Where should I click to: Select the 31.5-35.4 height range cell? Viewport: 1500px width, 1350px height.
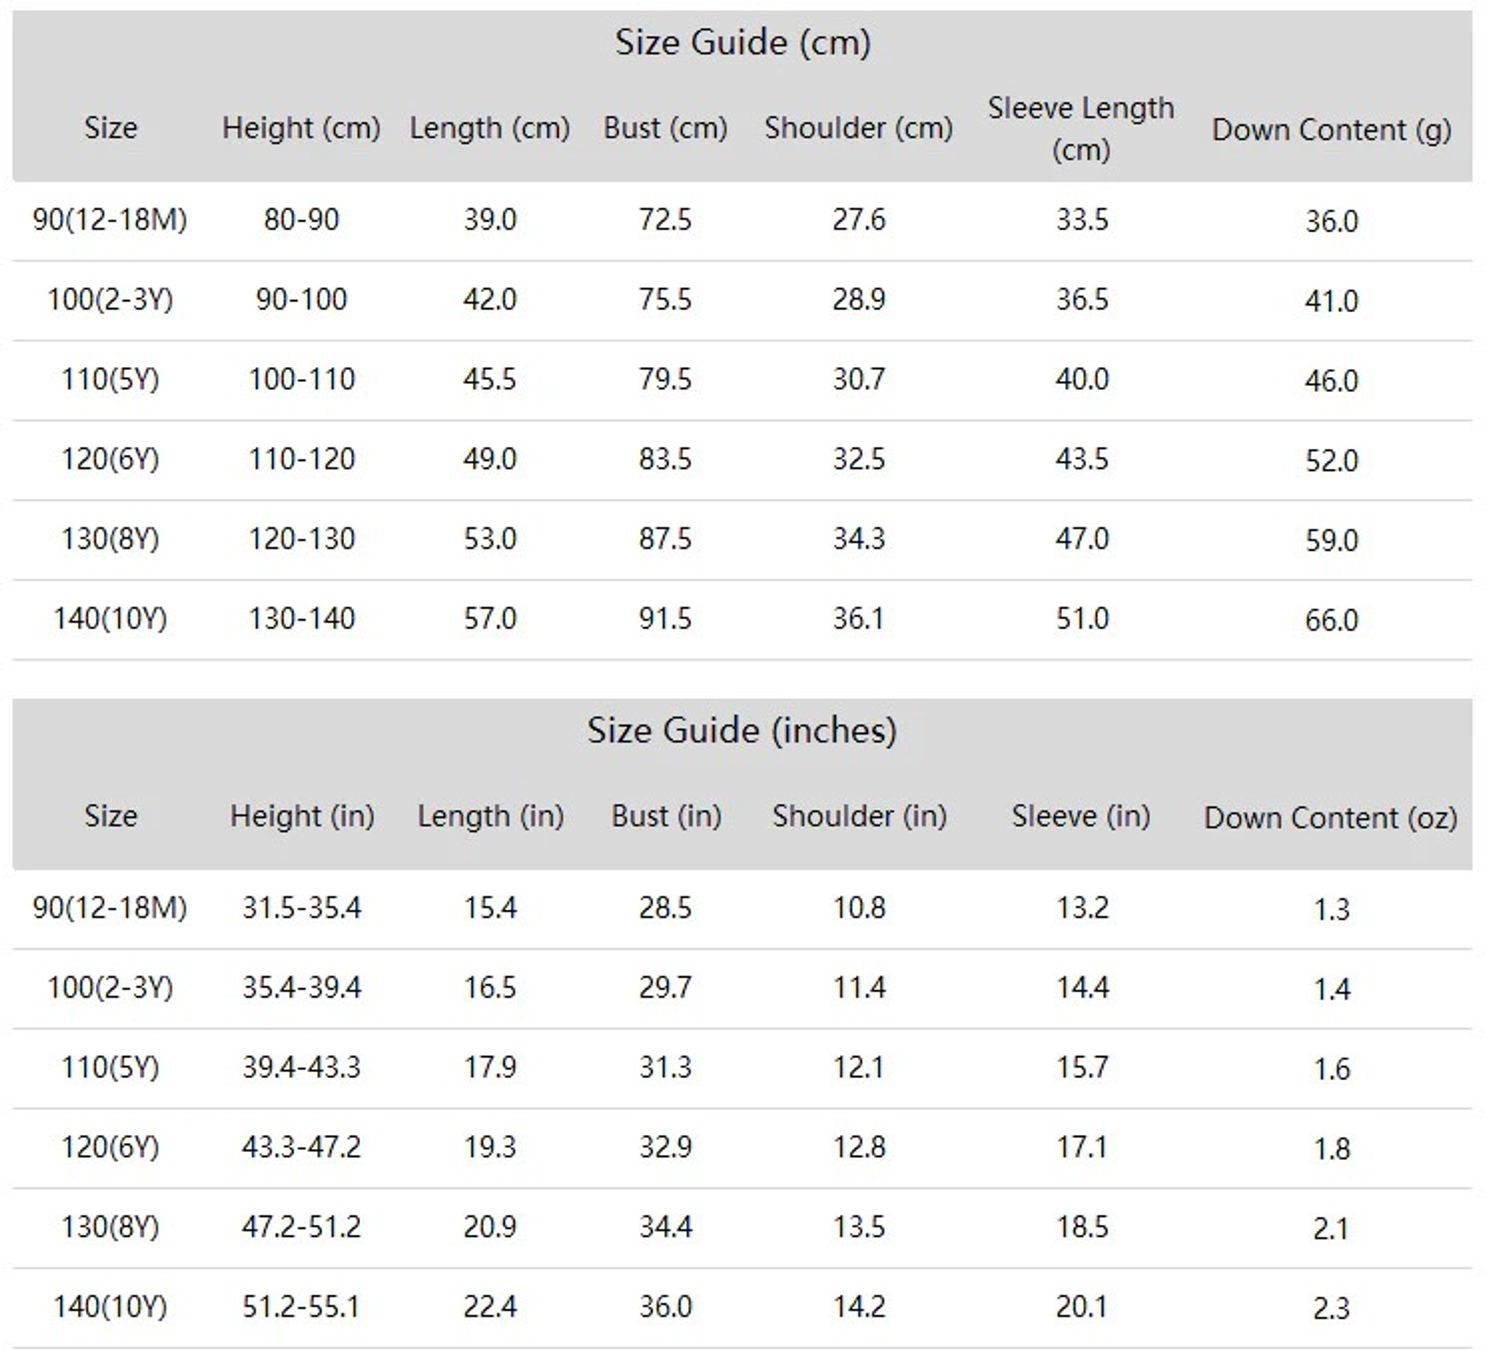coord(301,908)
